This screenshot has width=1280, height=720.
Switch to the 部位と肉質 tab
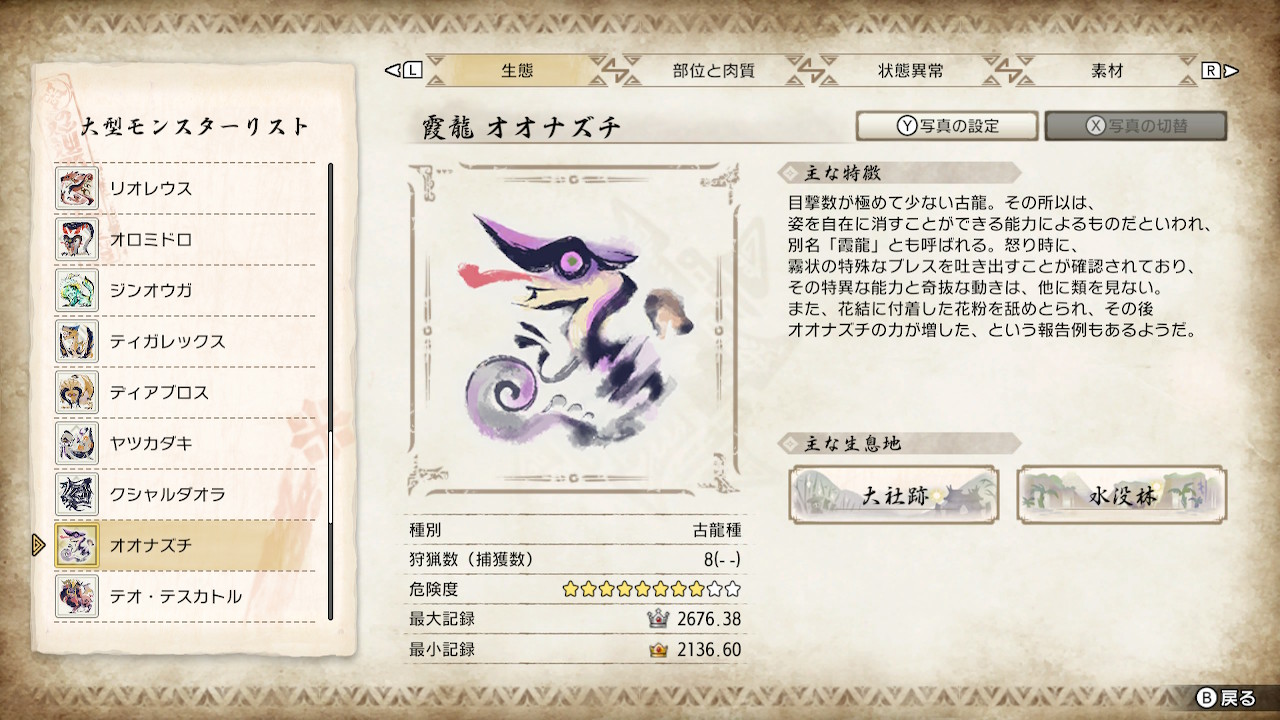[713, 71]
